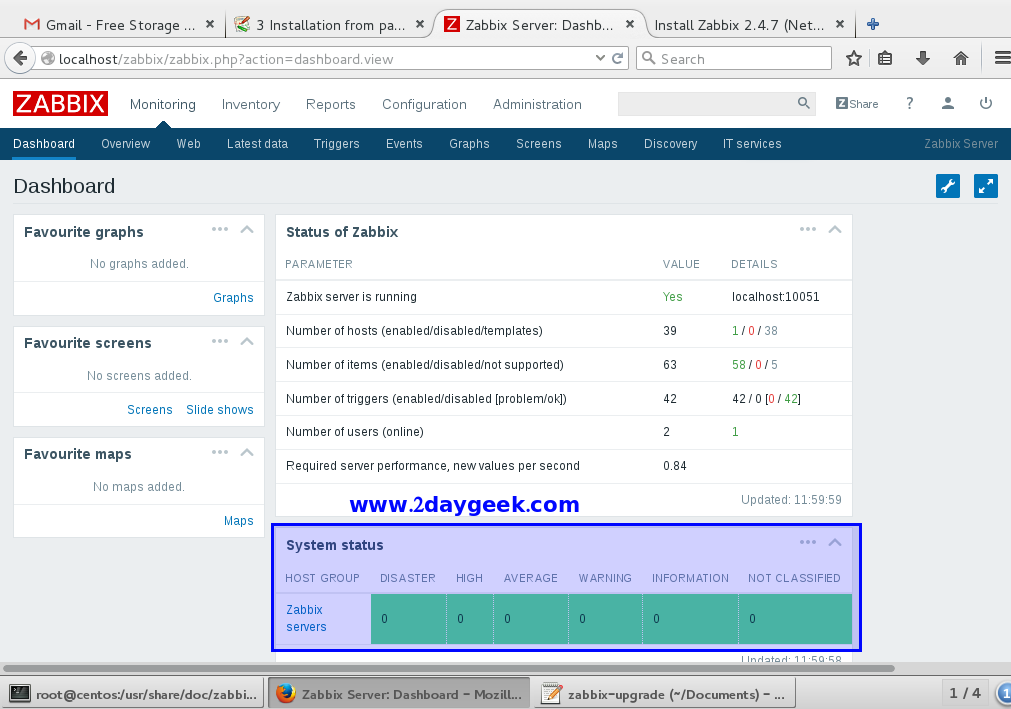Switch to Installation from packages tab
The height and width of the screenshot is (709, 1011).
point(328,24)
